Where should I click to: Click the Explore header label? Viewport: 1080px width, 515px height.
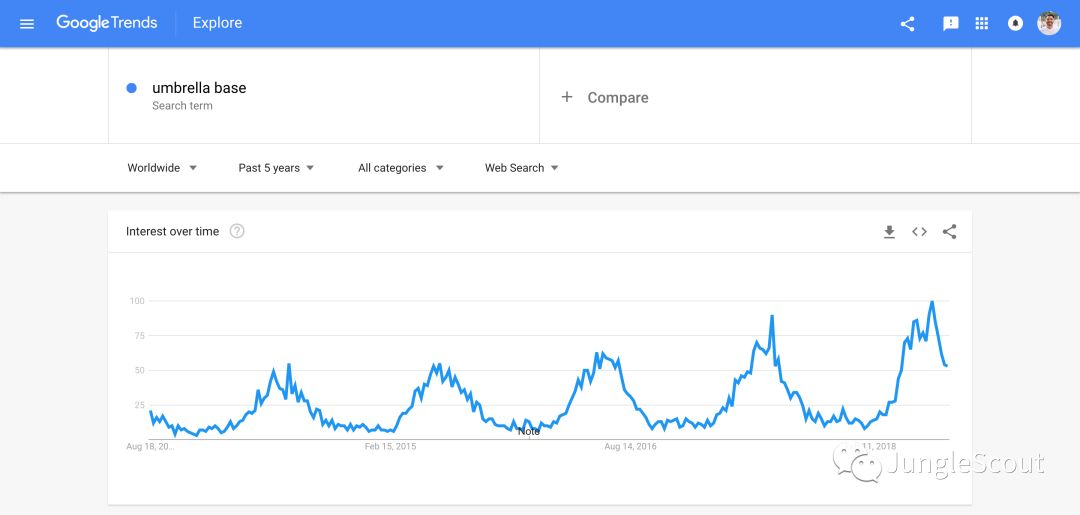217,23
